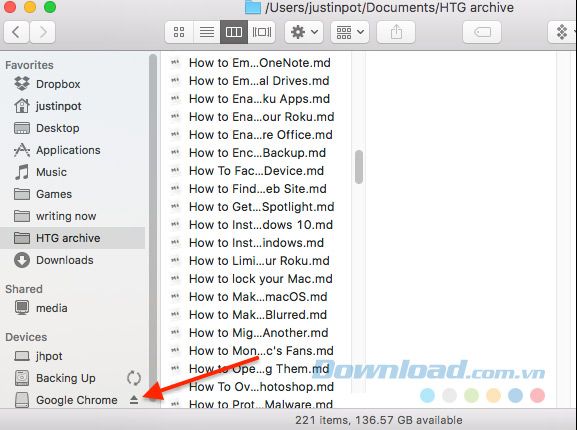Viewport: 577px width, 430px height.
Task: Open Applications from the sidebar
Action: pyautogui.click(x=72, y=150)
